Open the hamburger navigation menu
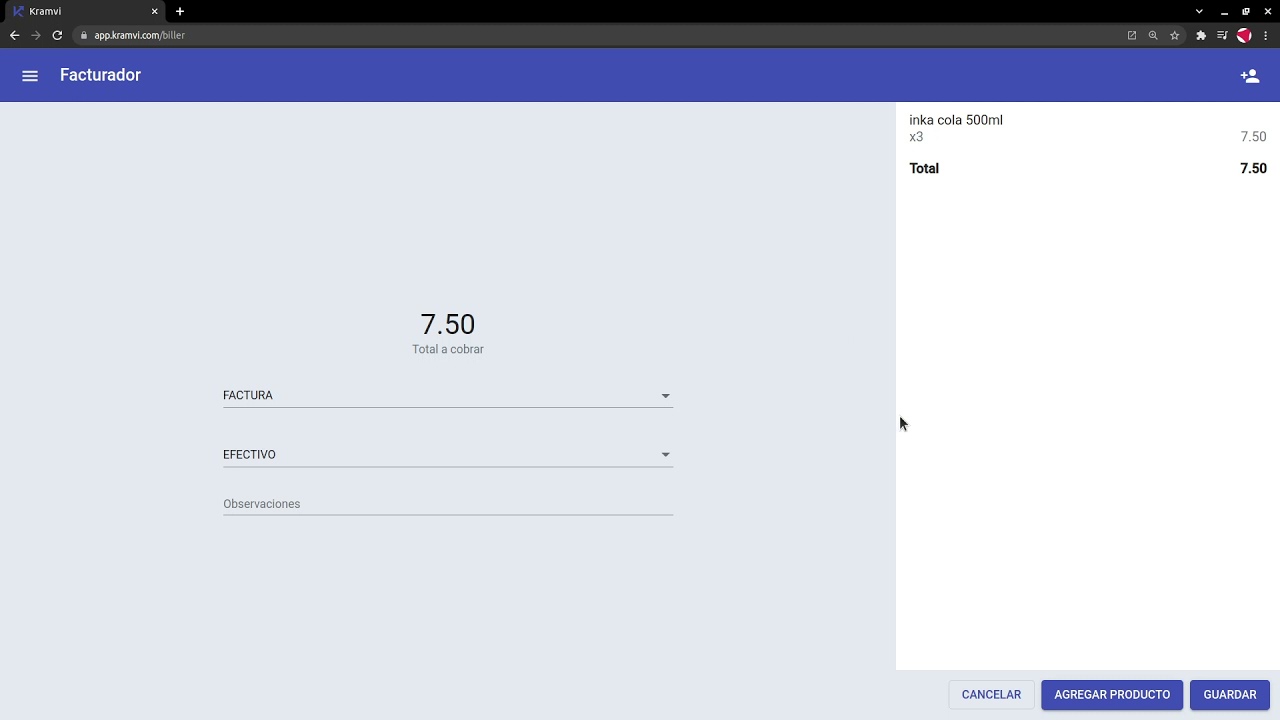 [30, 76]
